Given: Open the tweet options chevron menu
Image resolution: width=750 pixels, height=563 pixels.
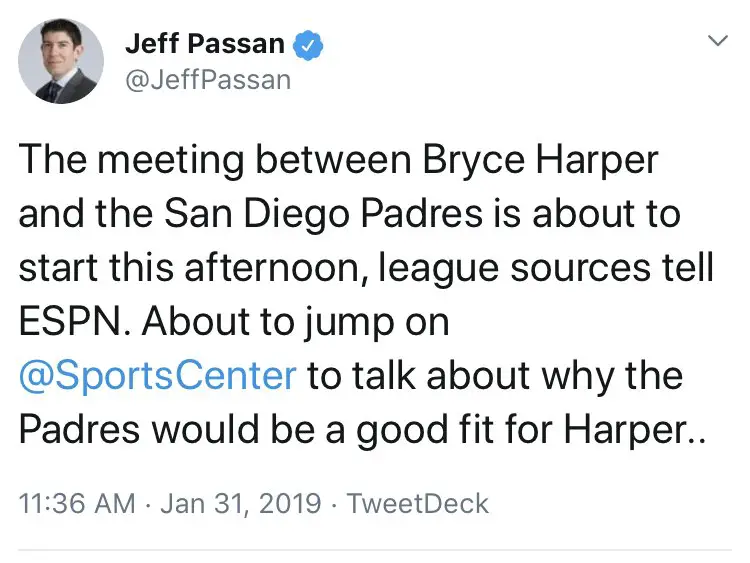Looking at the screenshot, I should (x=717, y=41).
